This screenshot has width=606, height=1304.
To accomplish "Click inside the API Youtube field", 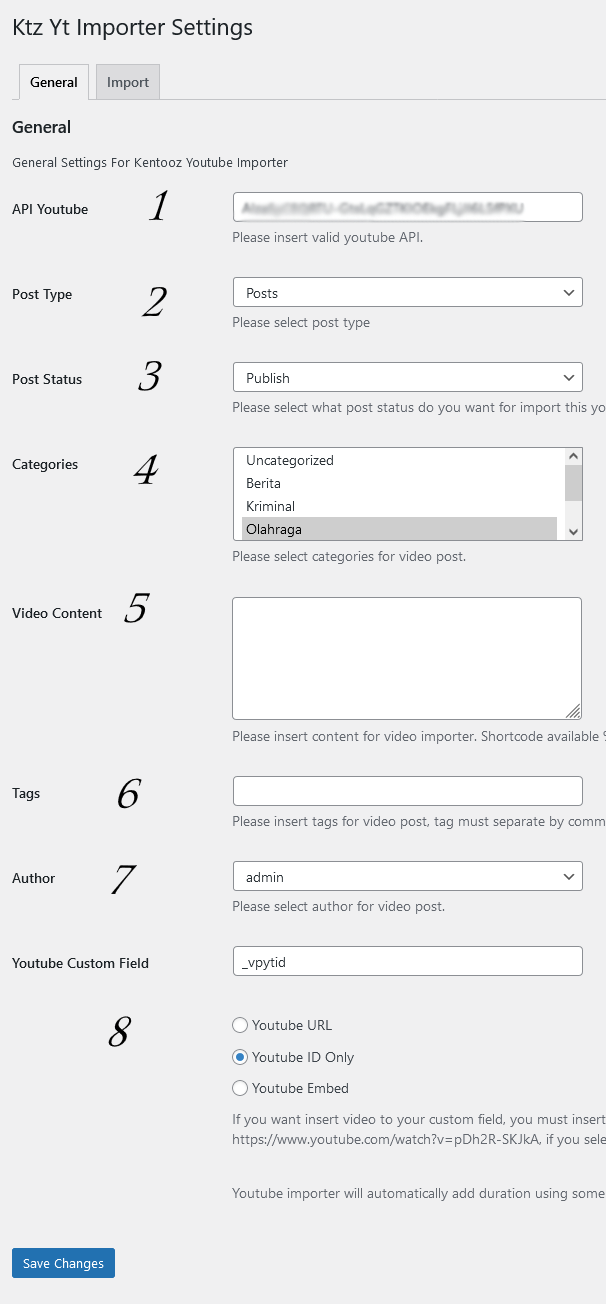I will tap(407, 206).
